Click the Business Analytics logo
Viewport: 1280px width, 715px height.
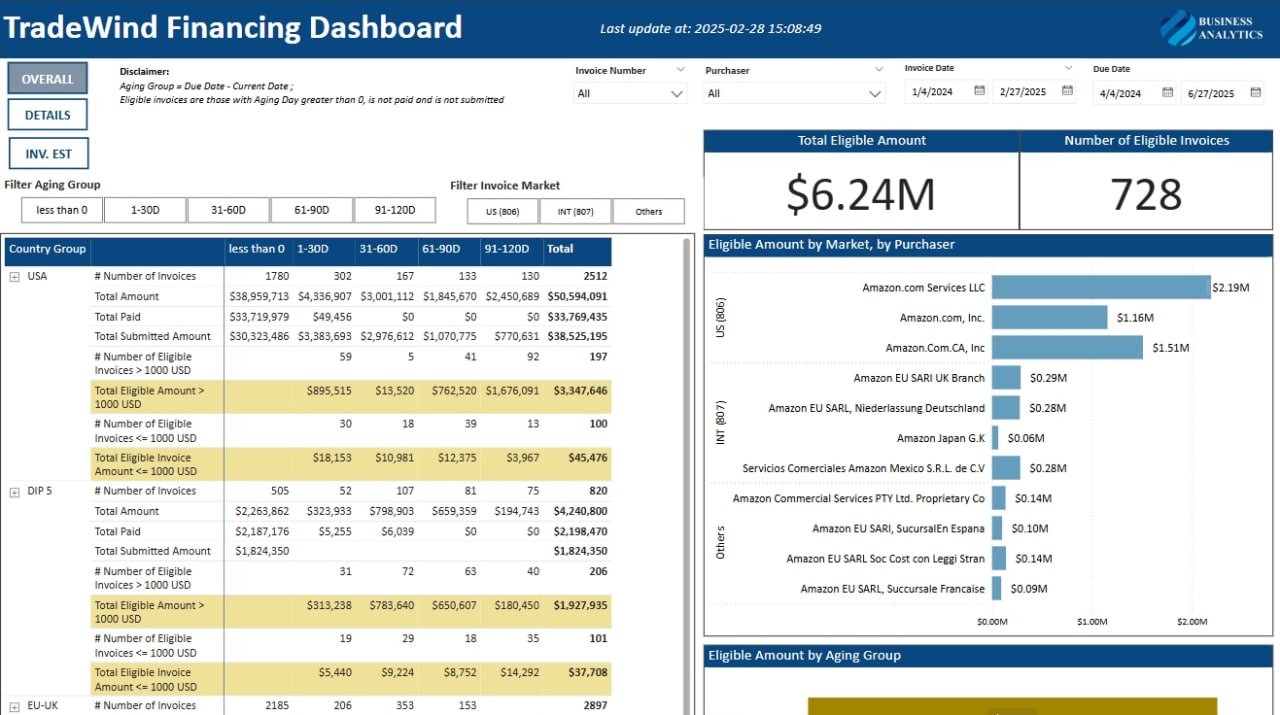[1212, 27]
